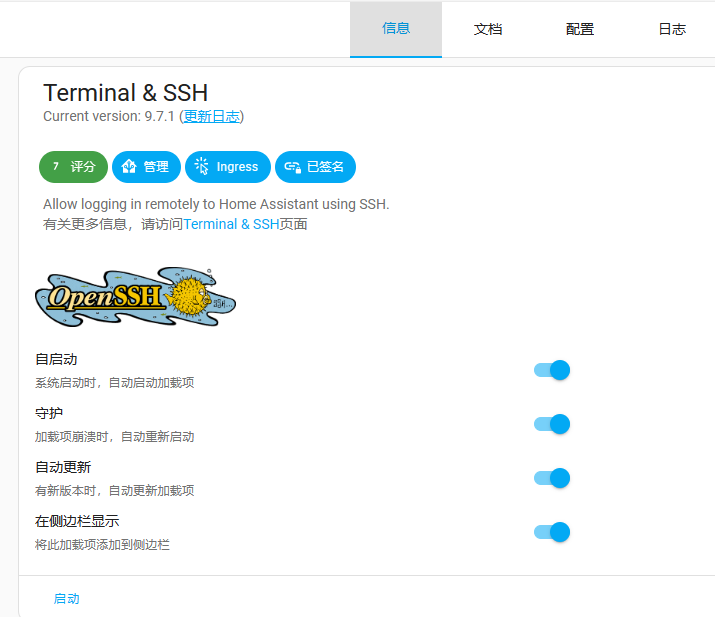Click the Ingress chip
This screenshot has width=715, height=617.
228,167
